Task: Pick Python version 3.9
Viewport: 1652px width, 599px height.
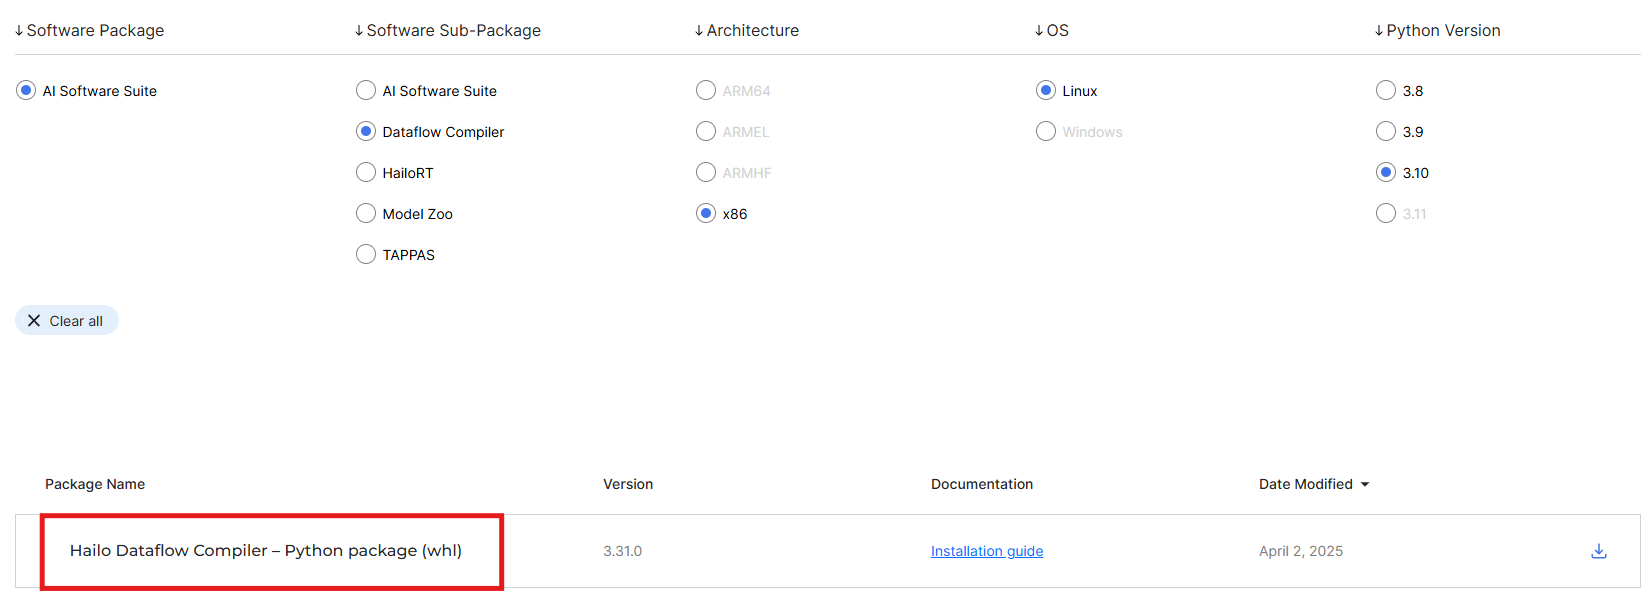Action: click(1386, 132)
